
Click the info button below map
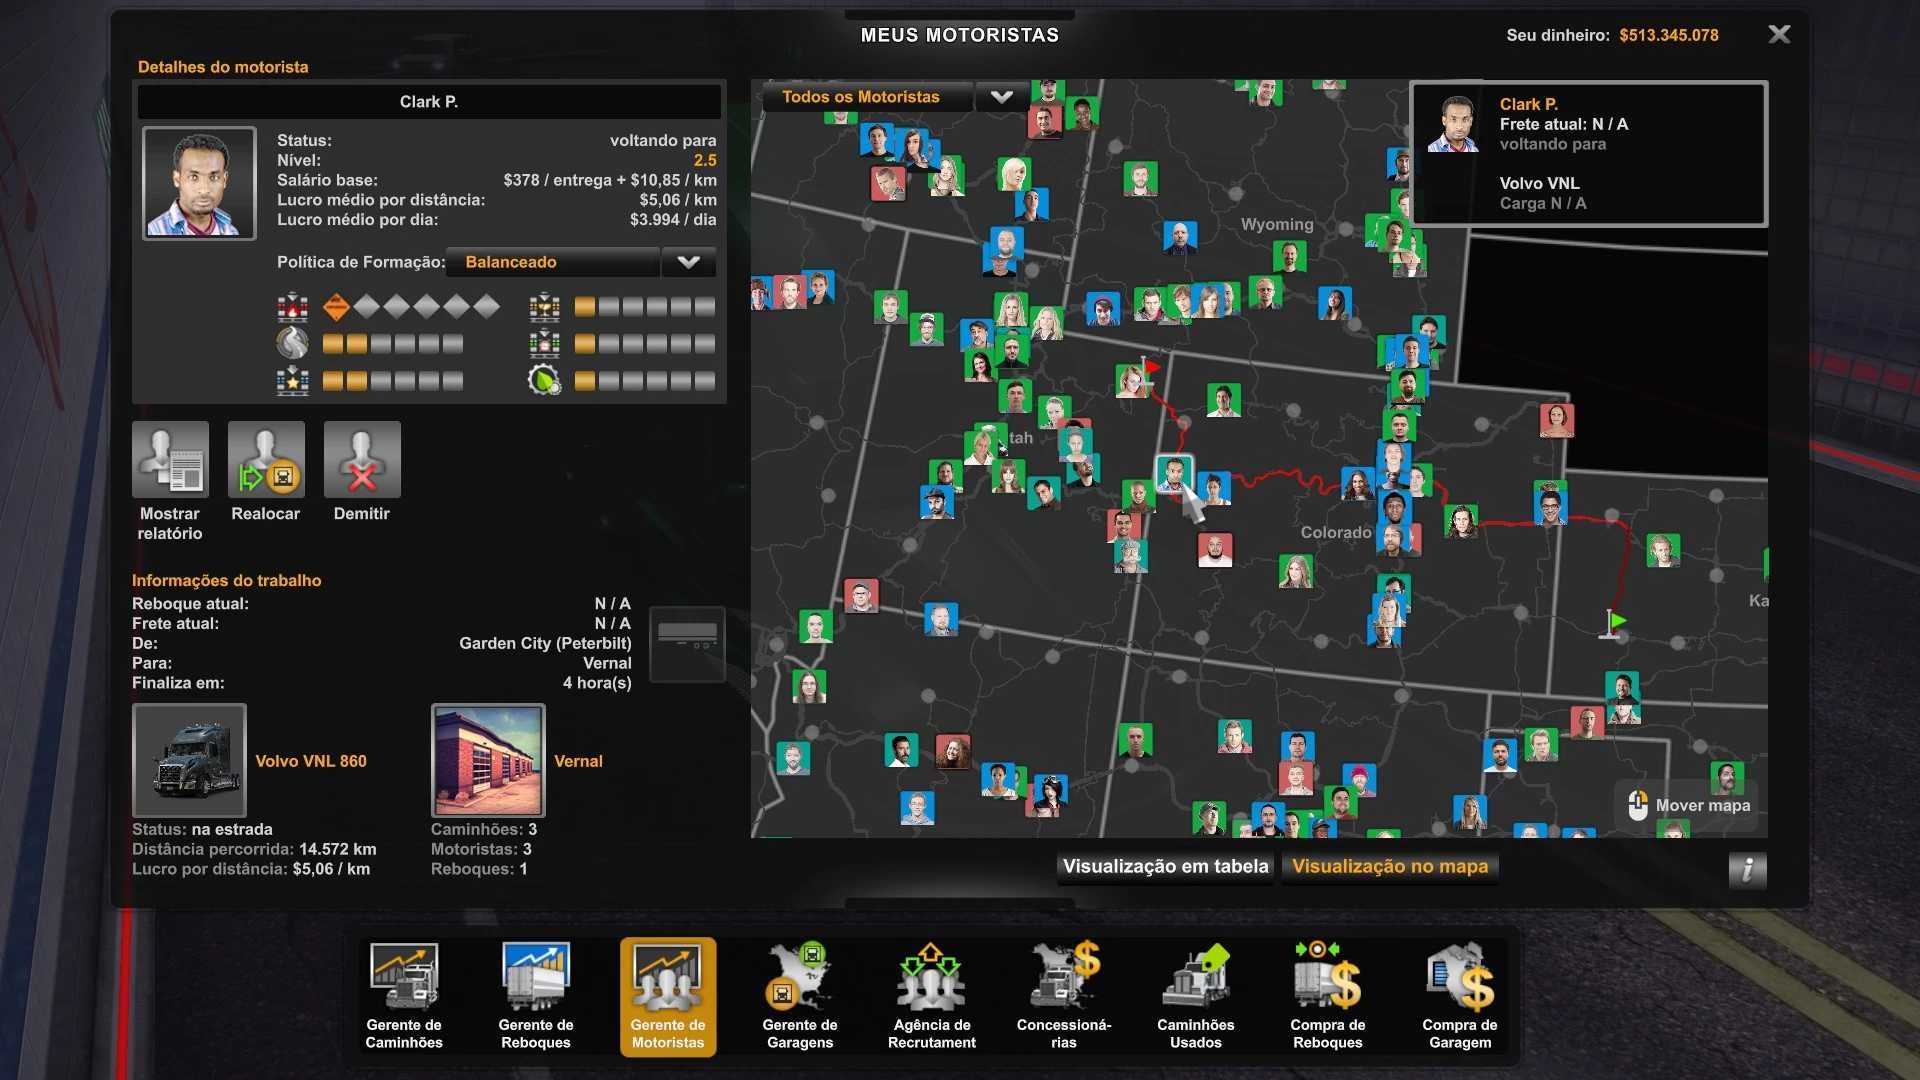click(x=1747, y=870)
